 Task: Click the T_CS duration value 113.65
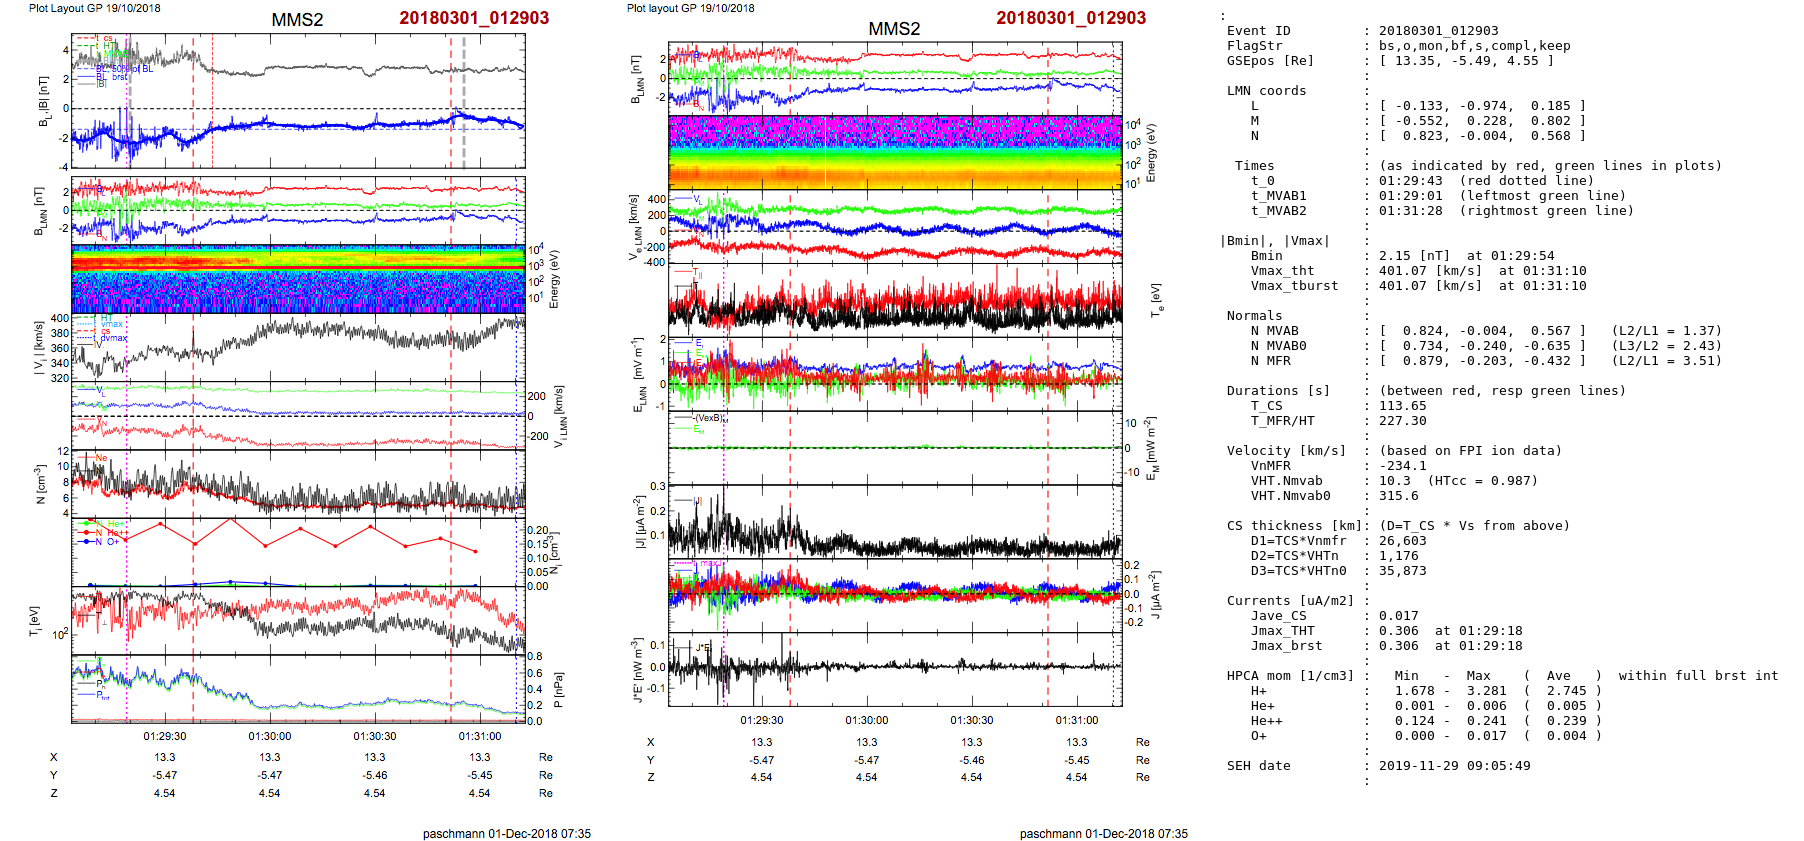(x=1402, y=406)
